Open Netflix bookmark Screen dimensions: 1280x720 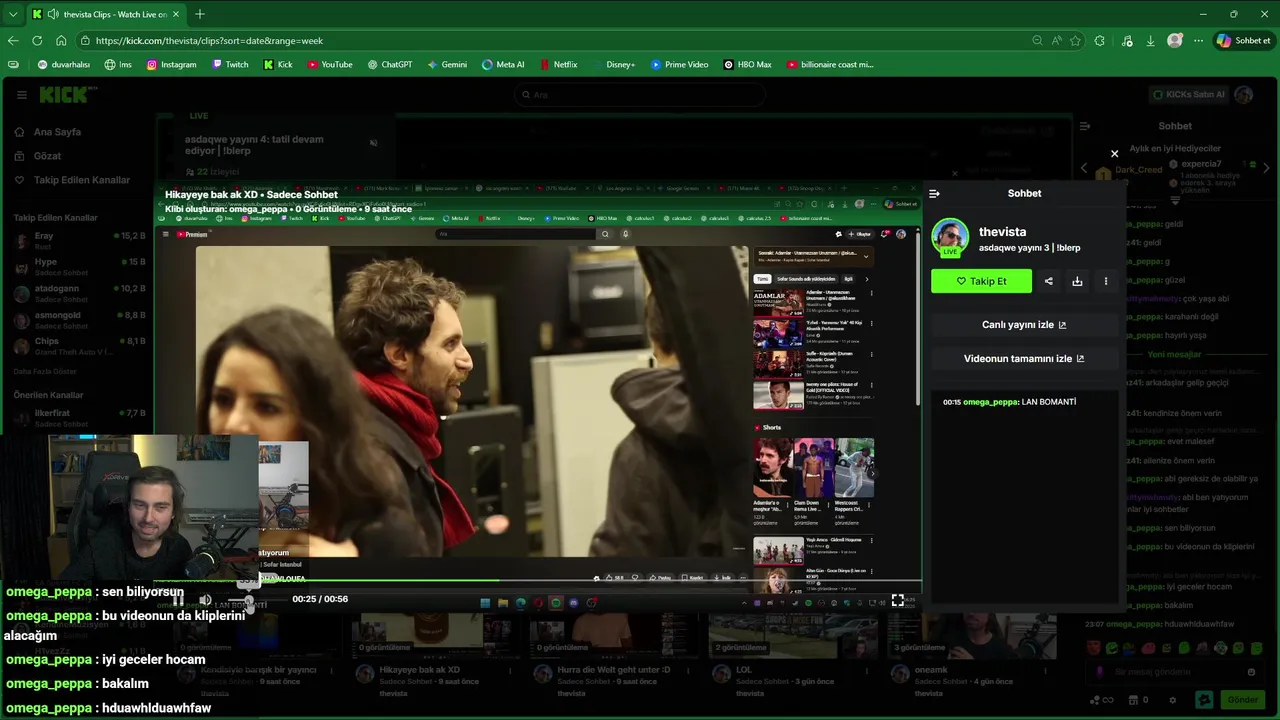(x=557, y=65)
